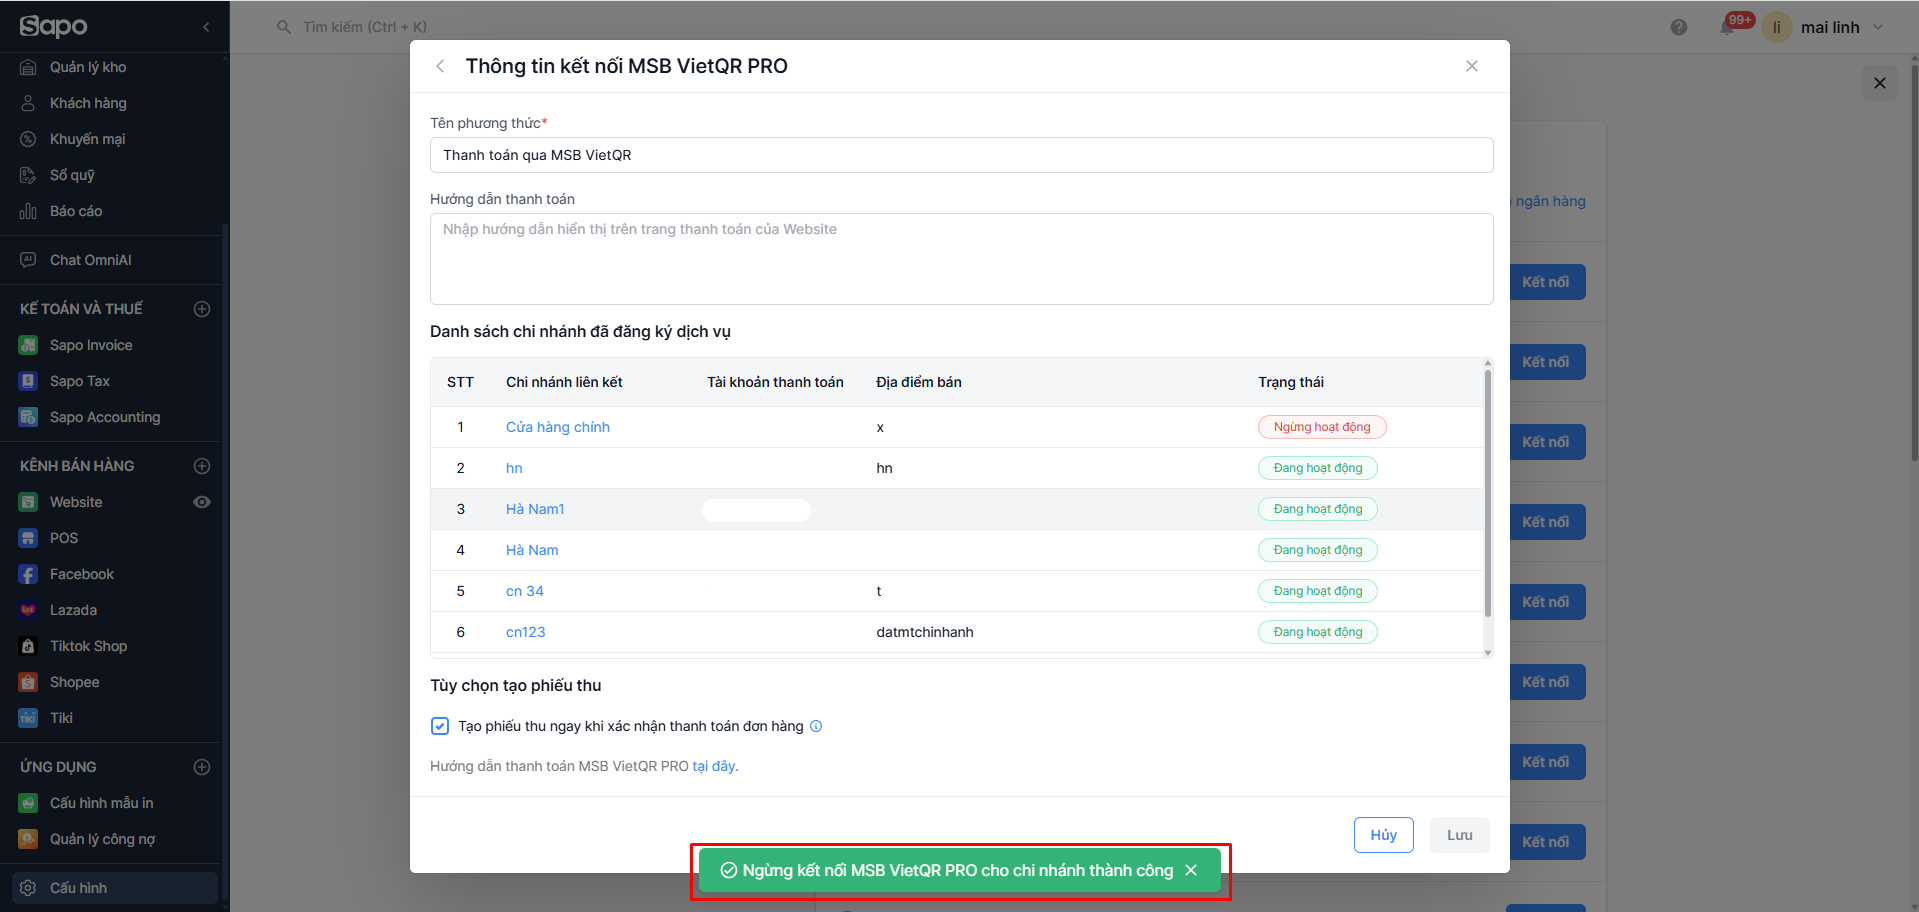This screenshot has height=912, width=1919.
Task: Expand KẾ TOÁN VÀ THUẾ plus button
Action: (x=202, y=309)
